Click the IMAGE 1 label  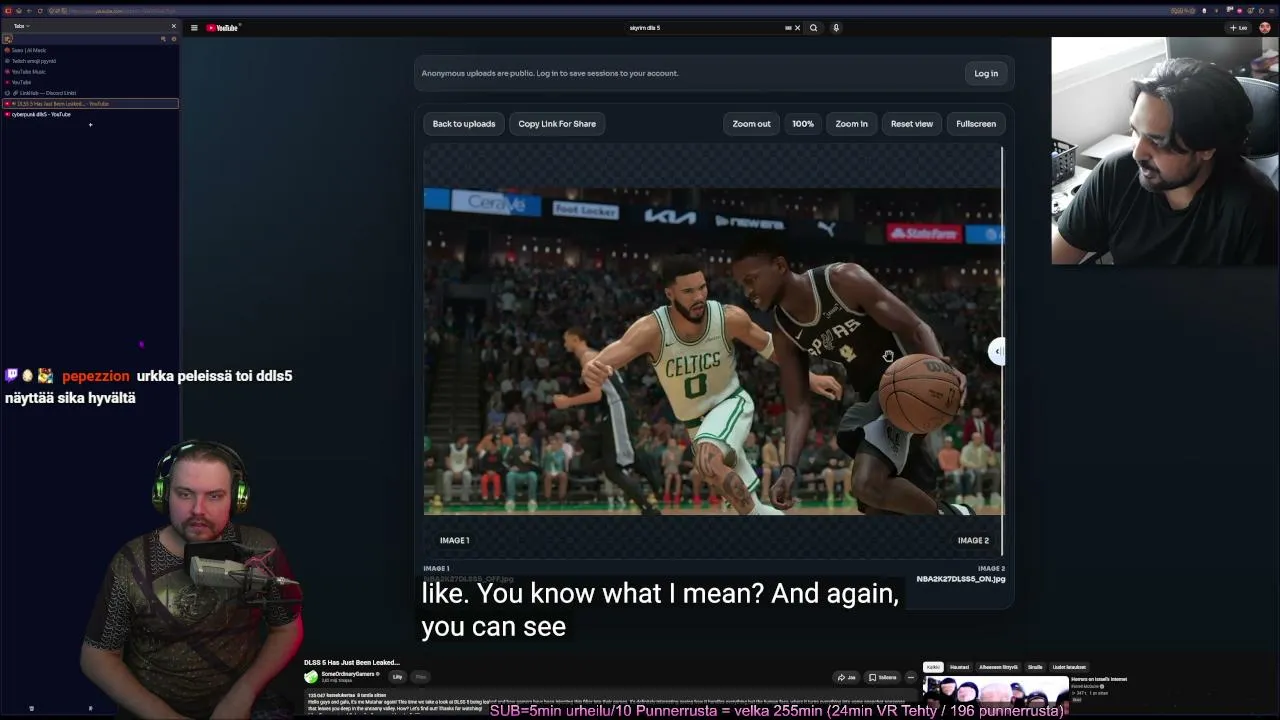coord(454,540)
